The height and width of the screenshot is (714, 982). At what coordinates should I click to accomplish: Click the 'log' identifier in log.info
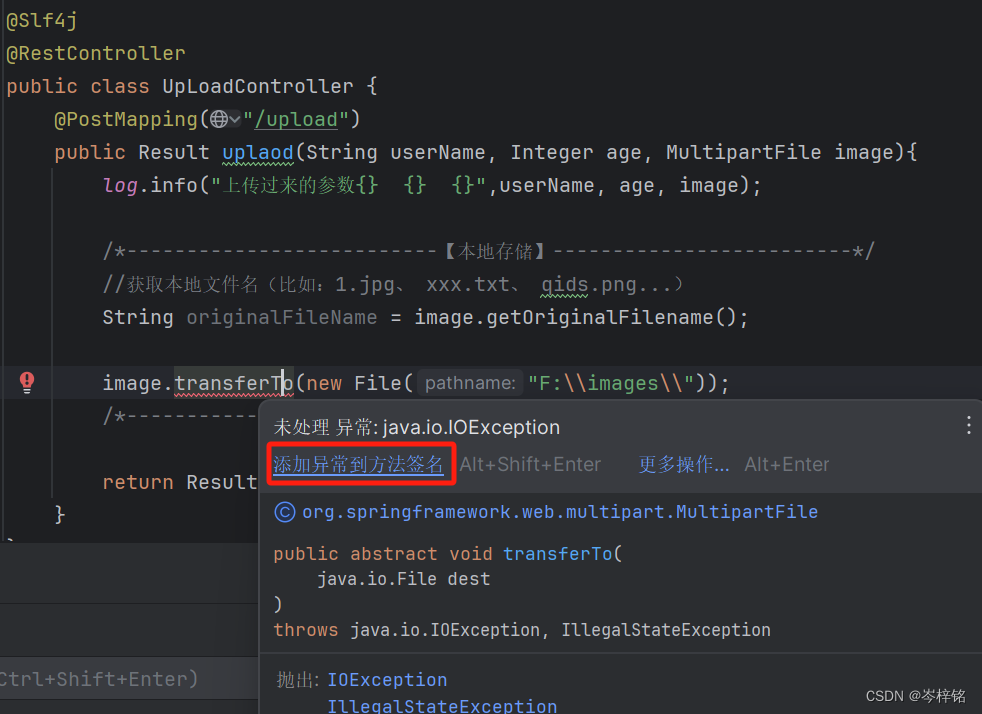(120, 185)
